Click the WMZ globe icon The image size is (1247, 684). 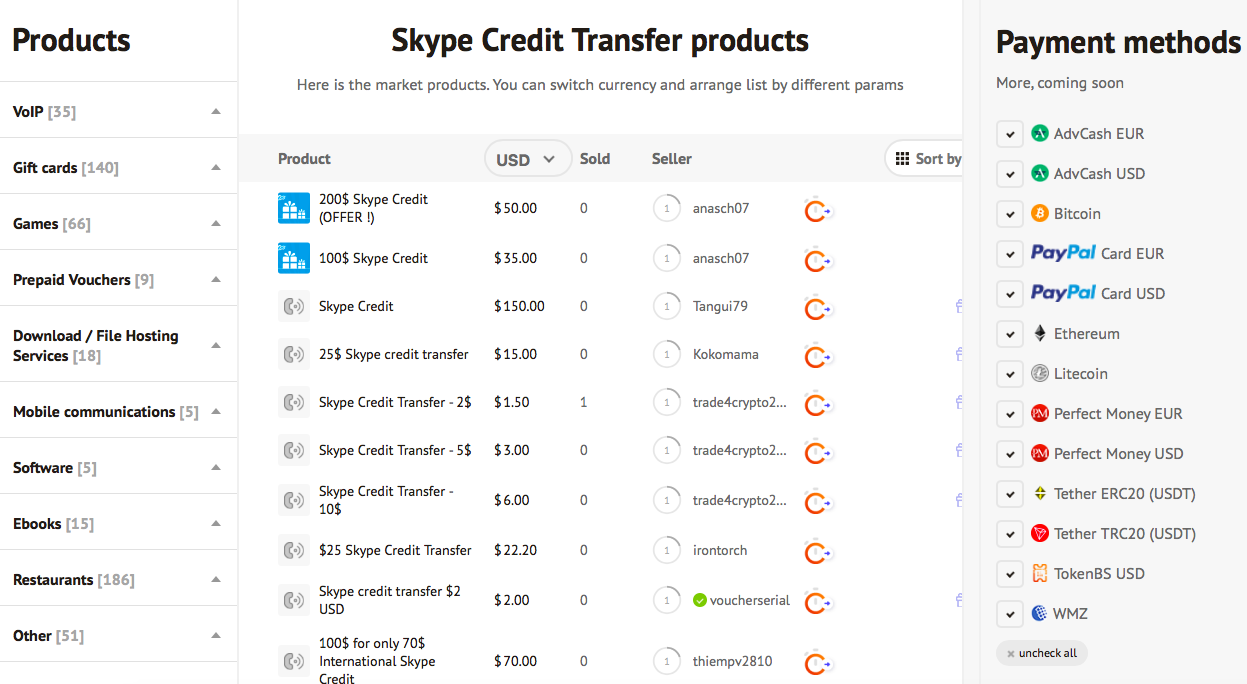(1040, 614)
